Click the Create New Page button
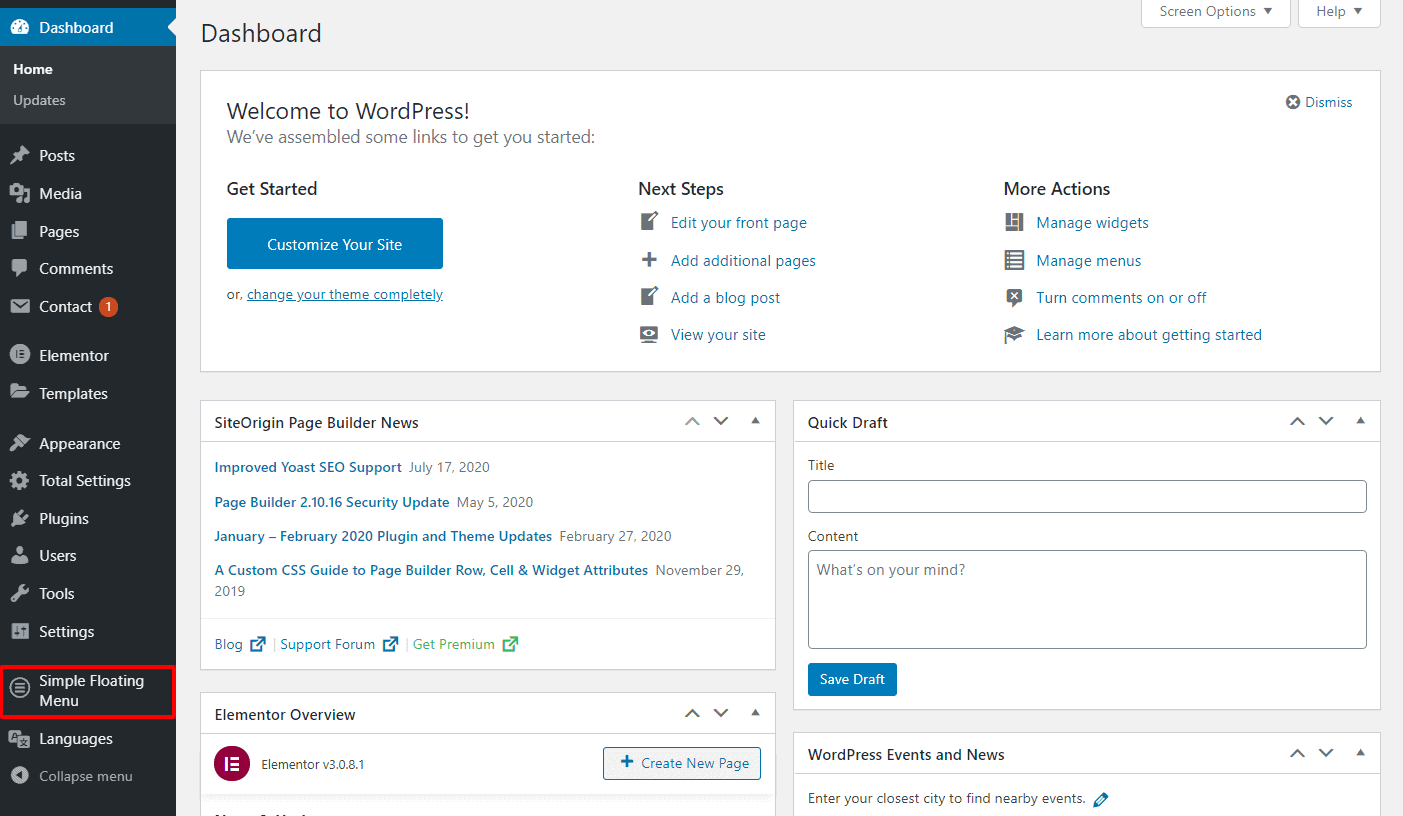1403x816 pixels. point(682,763)
